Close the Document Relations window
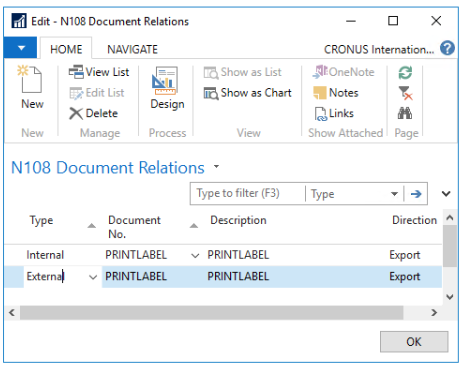Screen dimensions: 464x368 (x=436, y=21)
